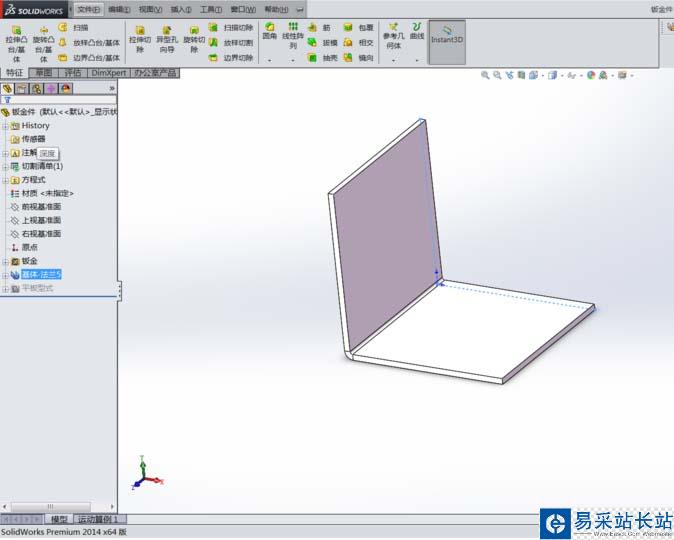Open the 工具(T) menu
Viewport: 674px width, 540px height.
[x=211, y=9]
